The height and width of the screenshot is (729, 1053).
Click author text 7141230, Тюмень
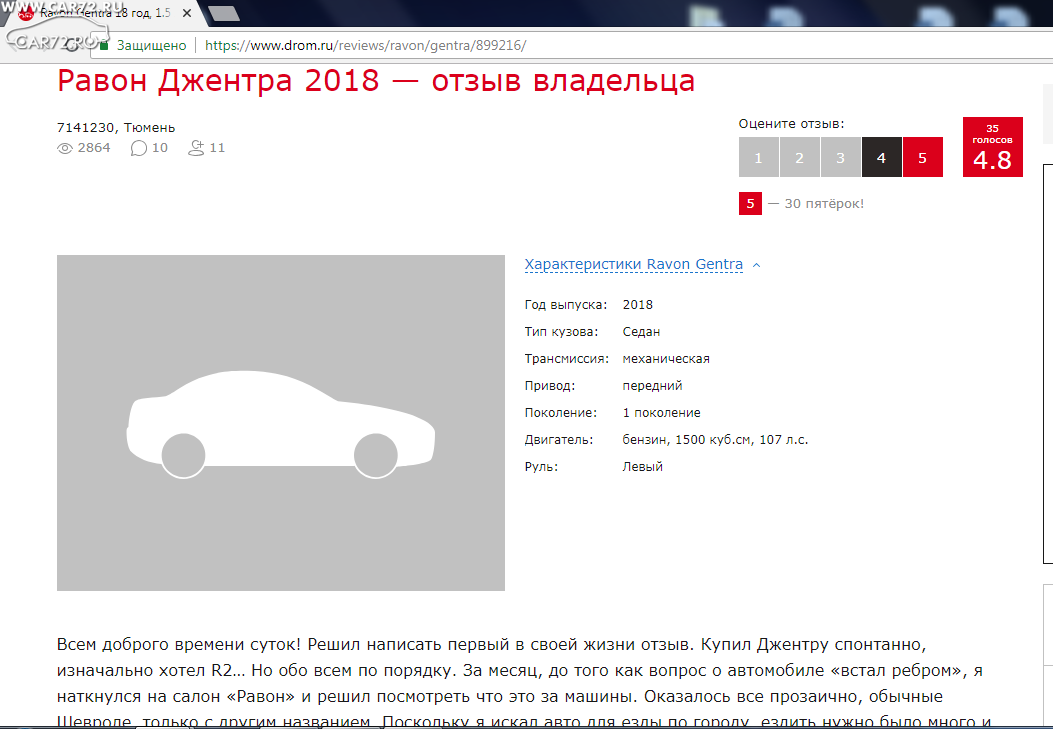pos(116,128)
